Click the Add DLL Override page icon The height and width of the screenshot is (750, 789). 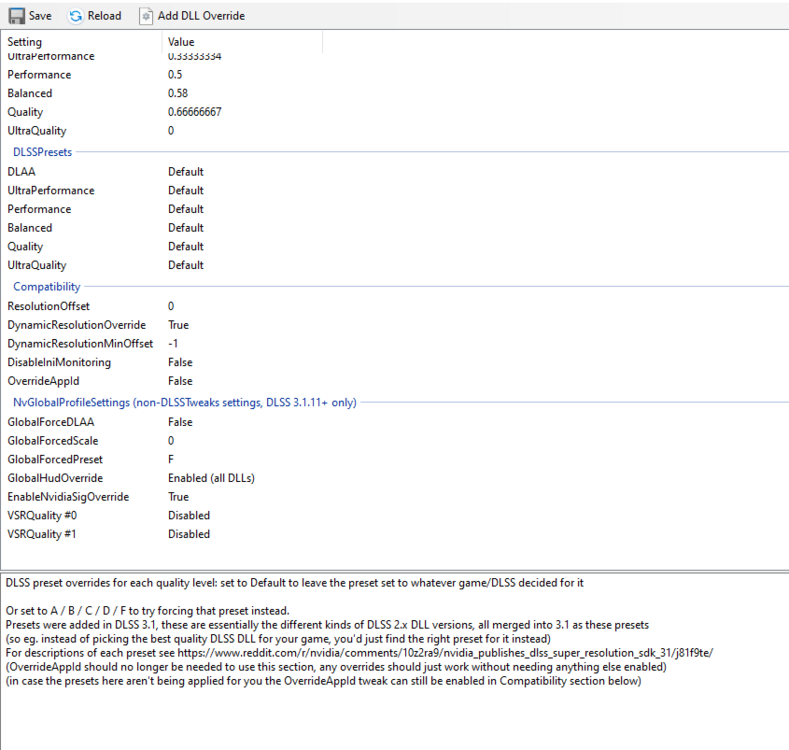tap(145, 16)
